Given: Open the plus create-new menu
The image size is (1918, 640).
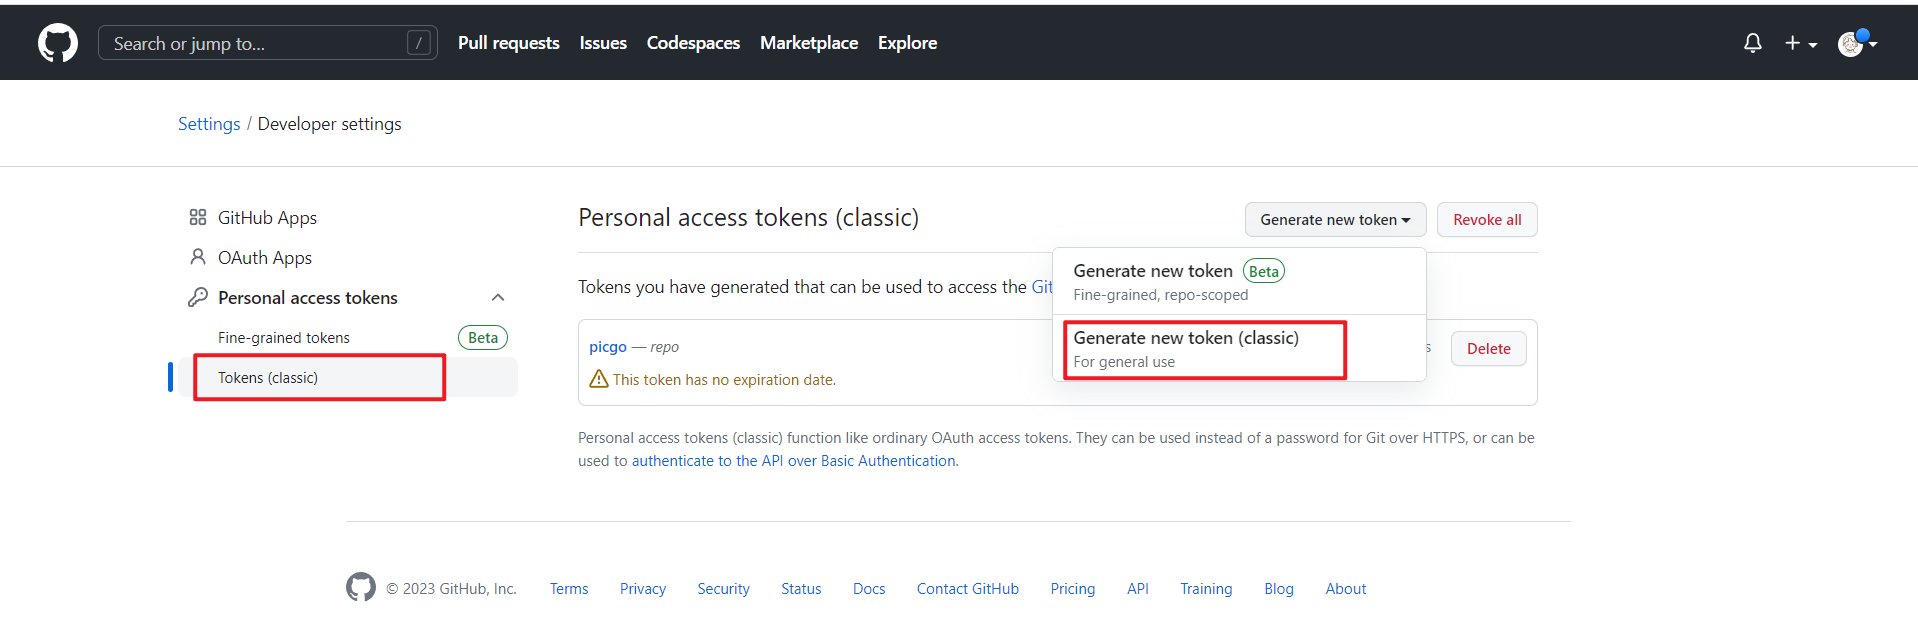Looking at the screenshot, I should tap(1801, 43).
